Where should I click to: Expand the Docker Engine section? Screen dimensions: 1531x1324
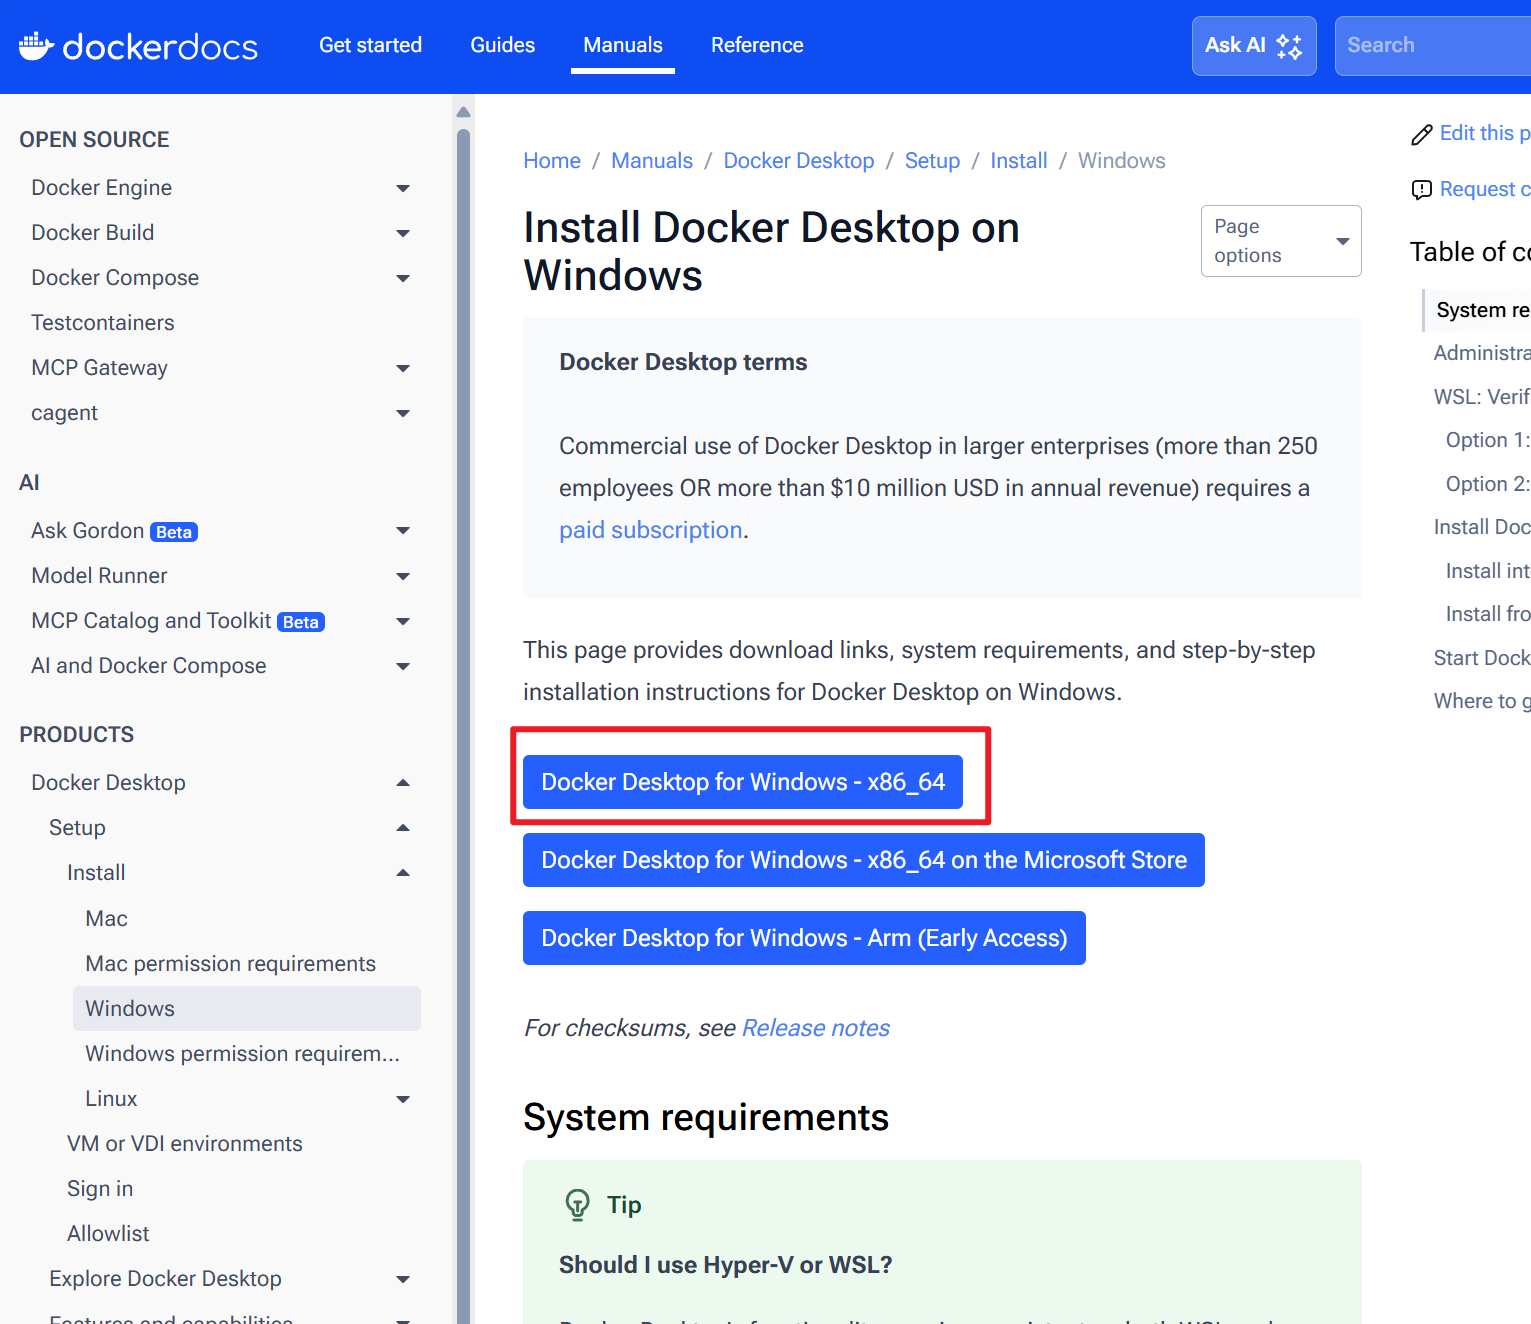pos(404,188)
